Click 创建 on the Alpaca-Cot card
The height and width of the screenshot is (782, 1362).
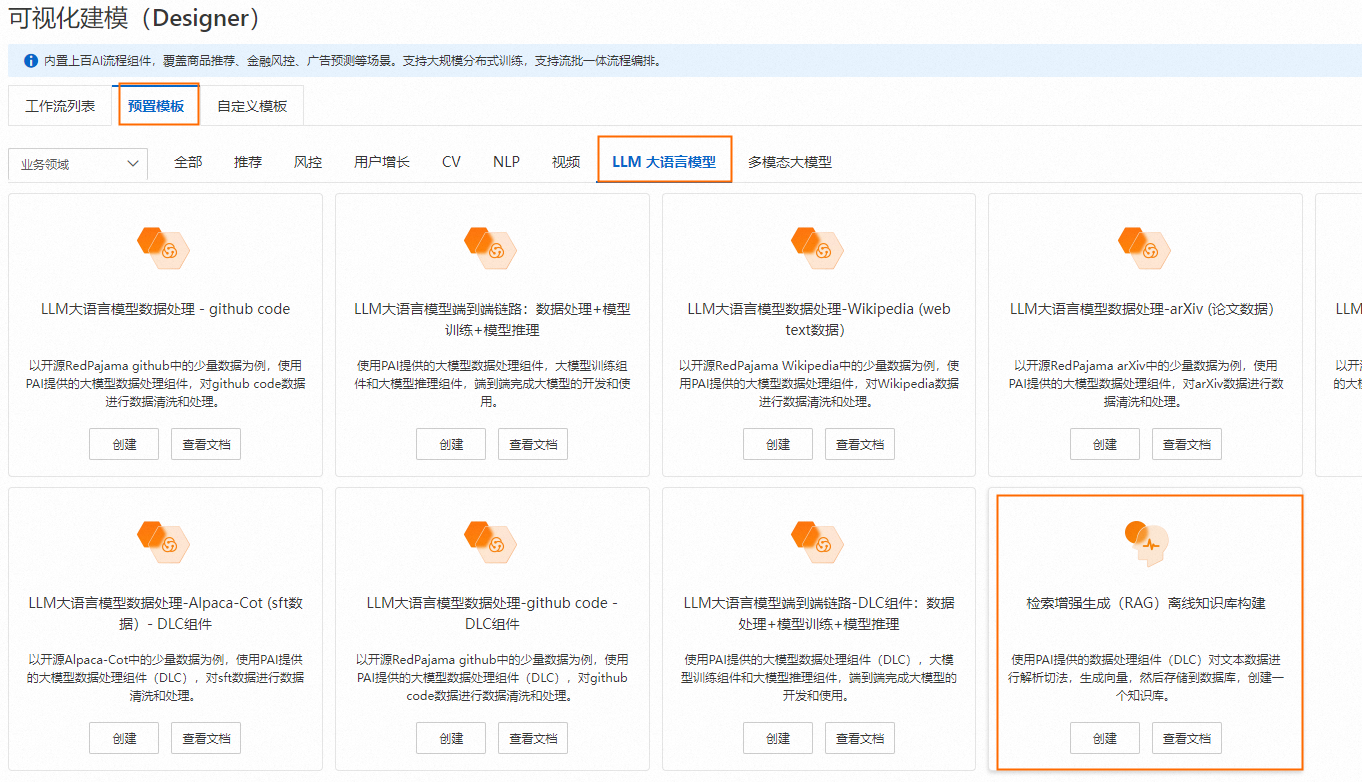124,738
